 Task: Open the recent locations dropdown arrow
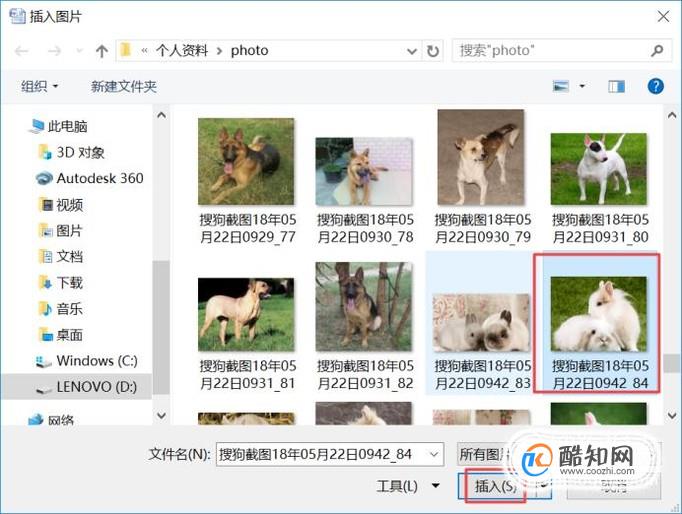pos(79,51)
